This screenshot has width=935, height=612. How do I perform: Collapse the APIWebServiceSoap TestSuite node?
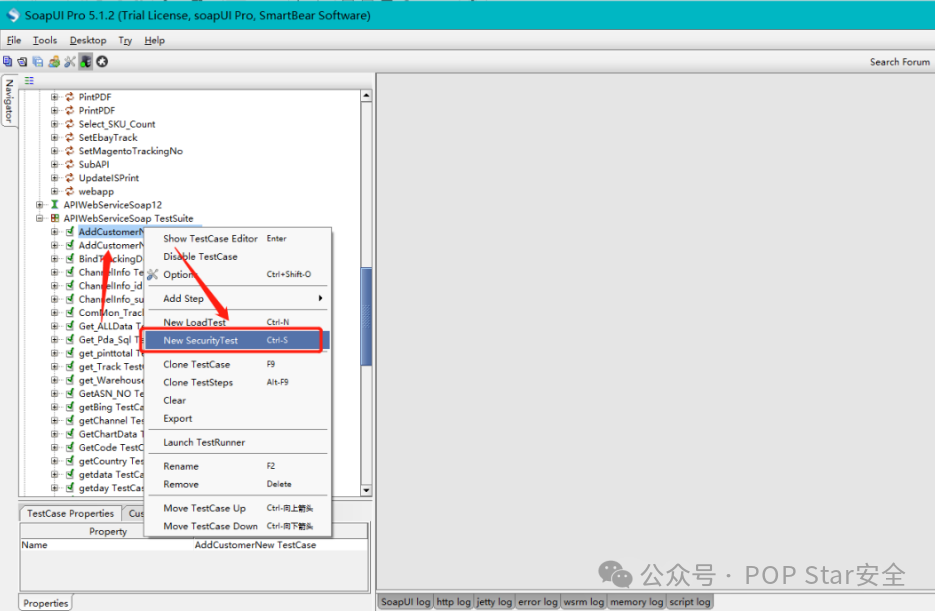click(x=39, y=218)
